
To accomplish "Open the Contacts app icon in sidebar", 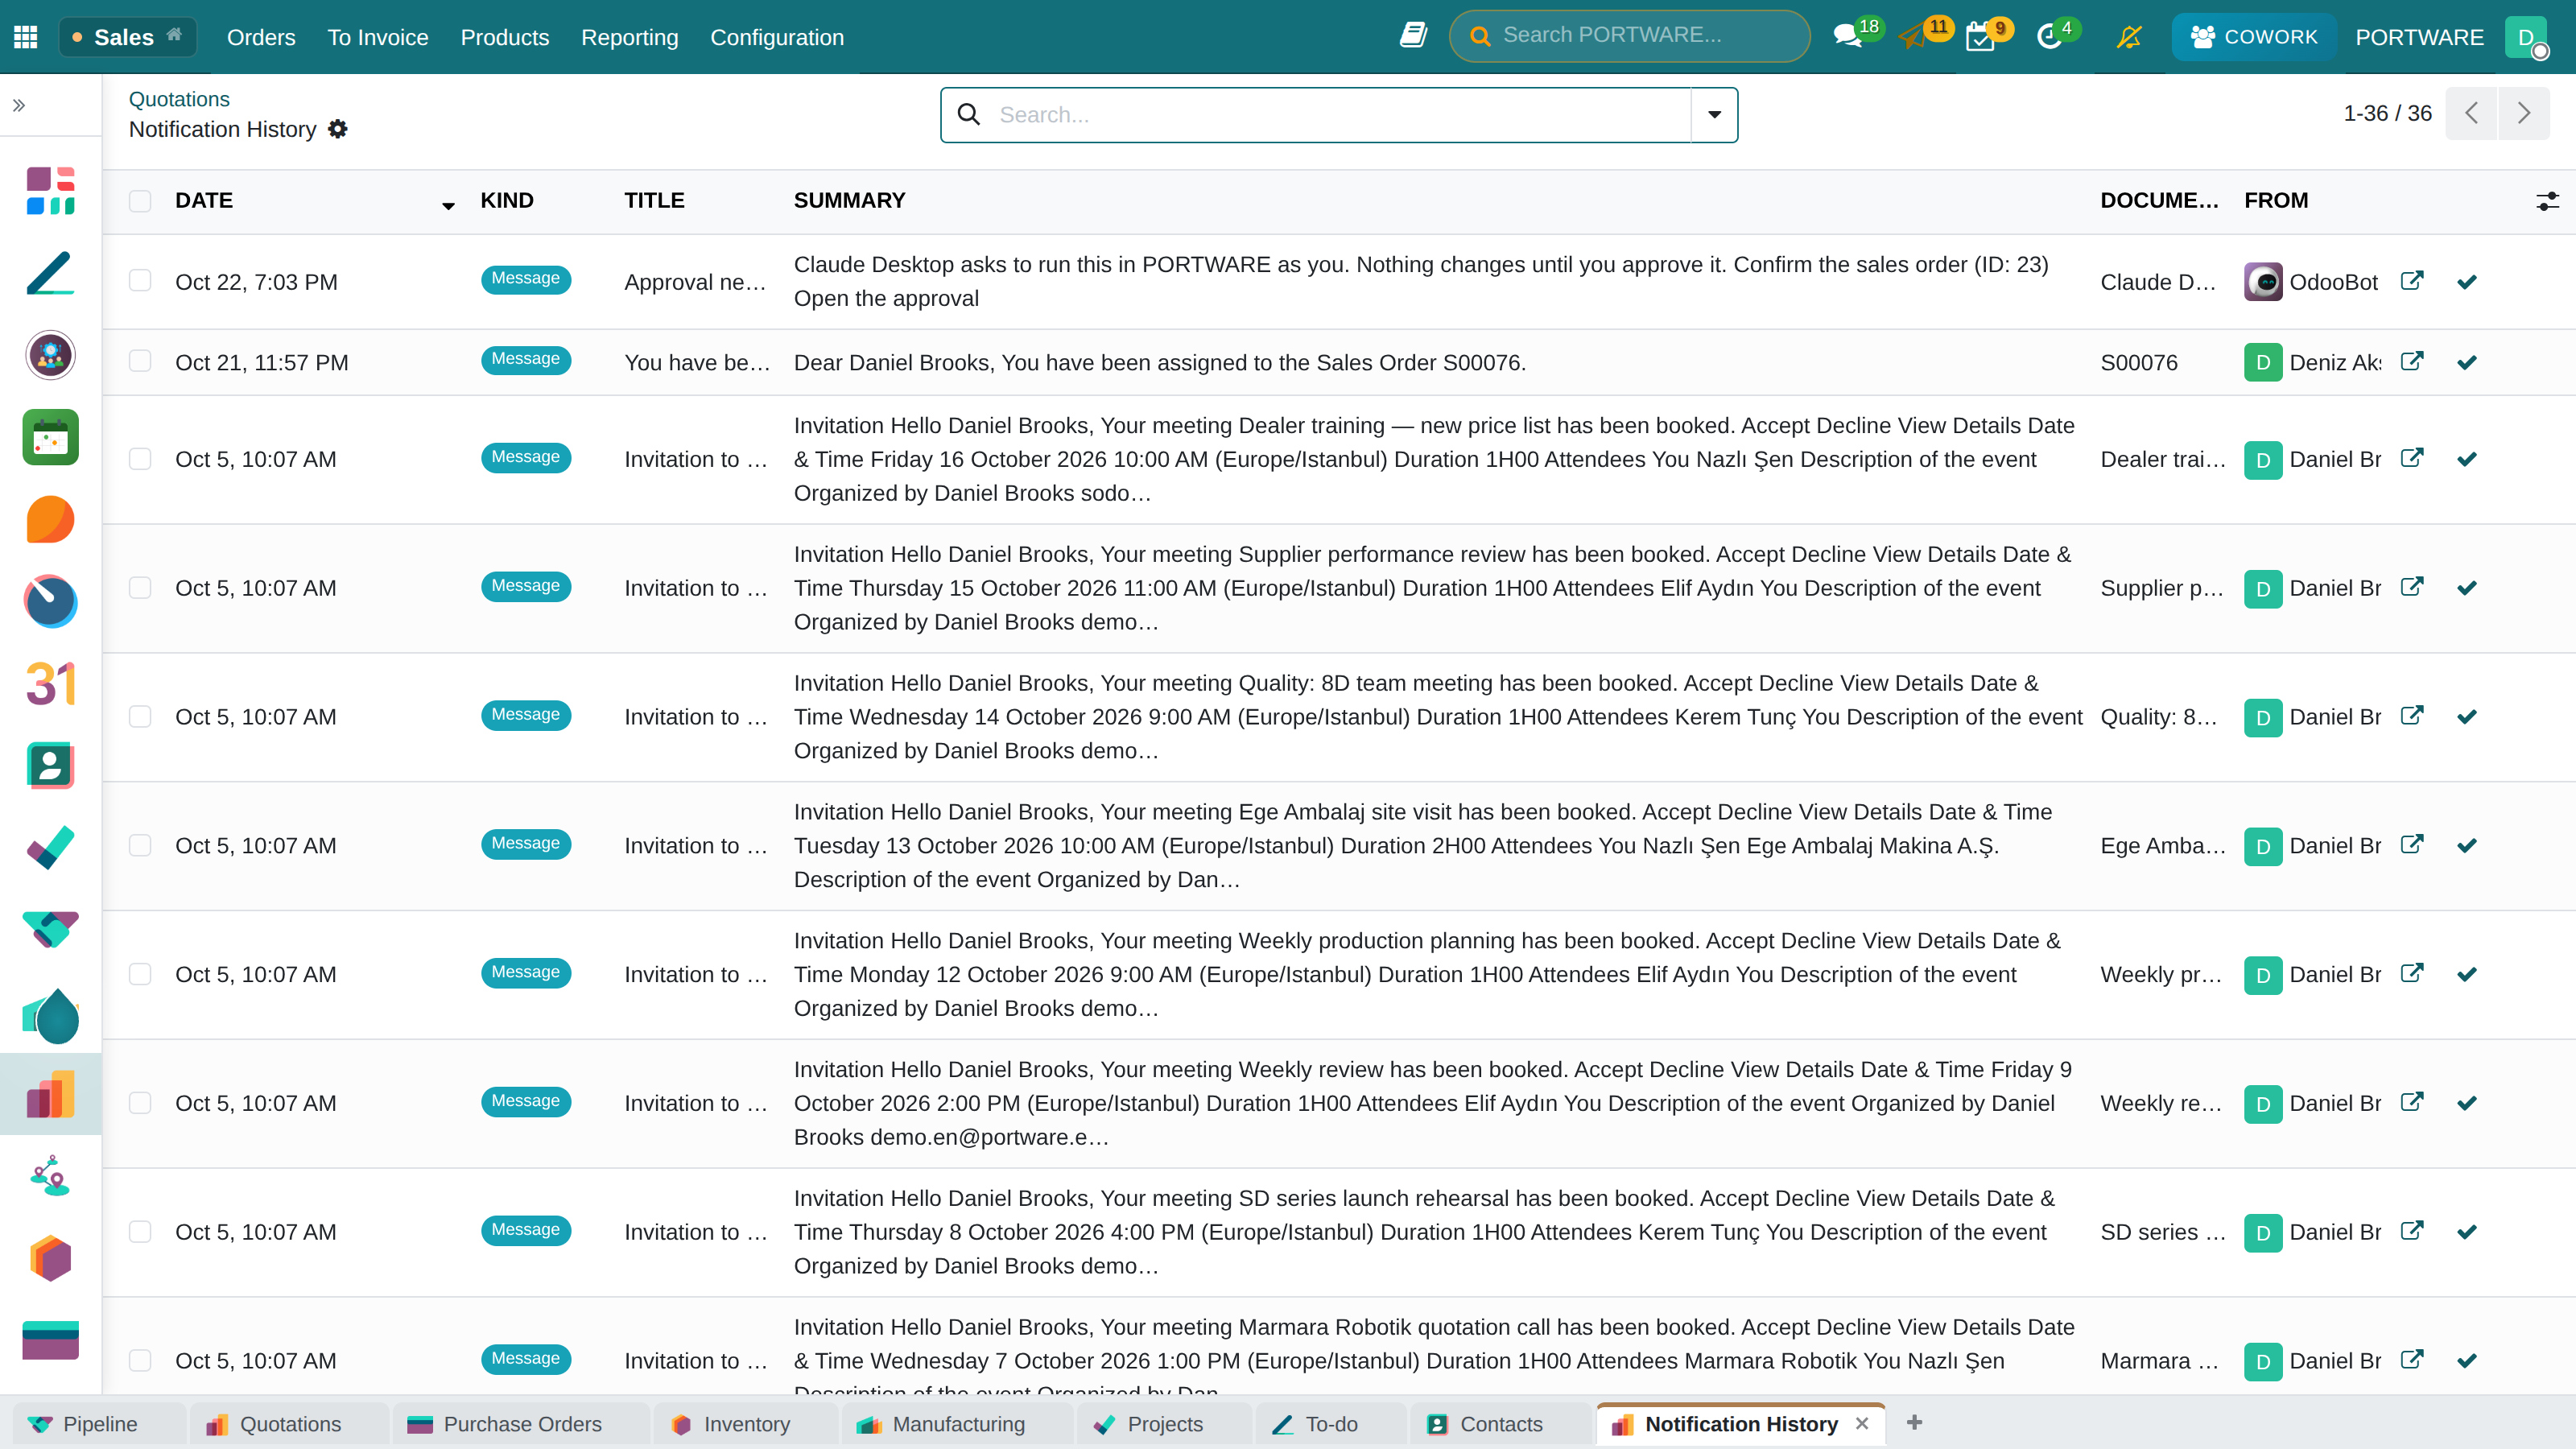I will point(50,766).
